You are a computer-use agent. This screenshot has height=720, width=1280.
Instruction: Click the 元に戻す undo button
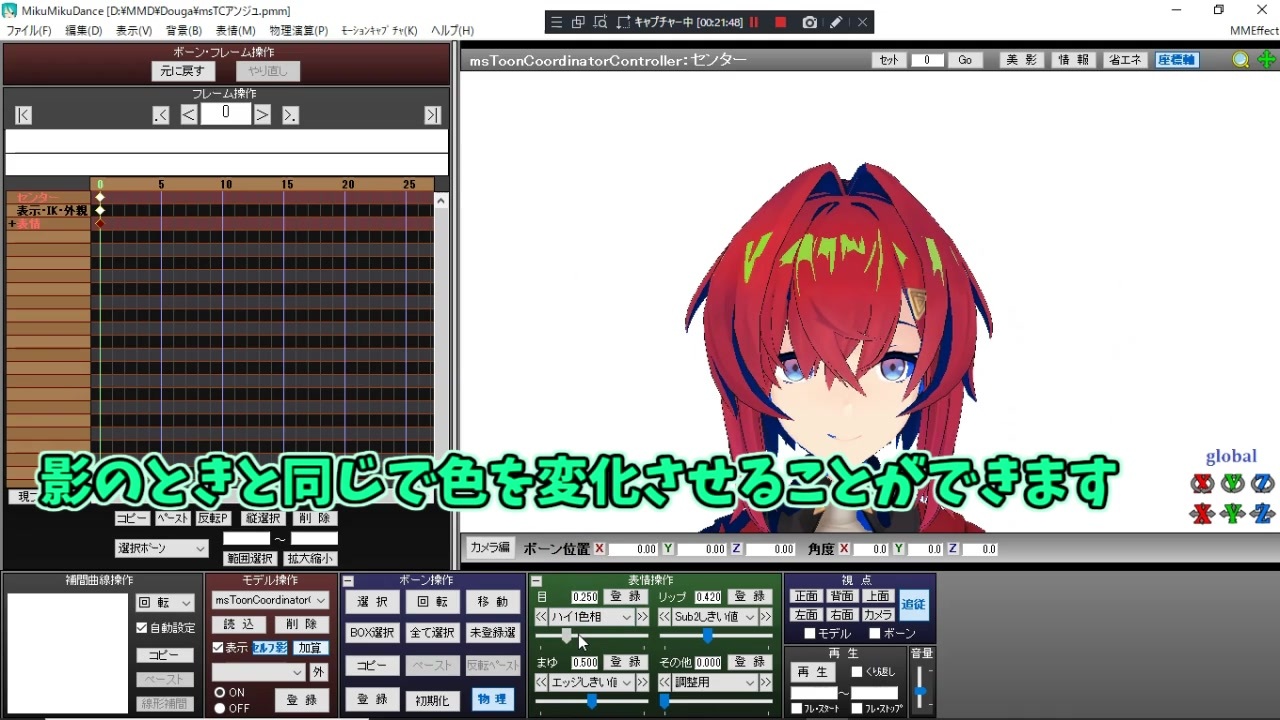pos(182,71)
